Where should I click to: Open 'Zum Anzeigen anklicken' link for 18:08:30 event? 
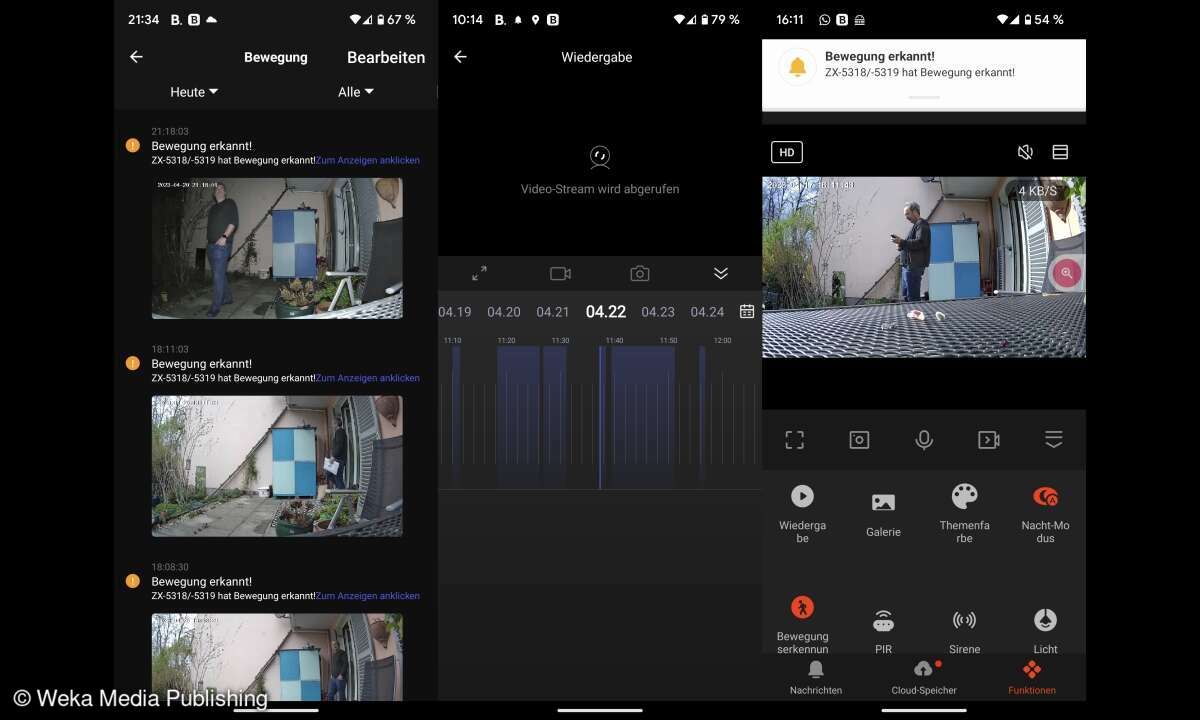pyautogui.click(x=368, y=596)
